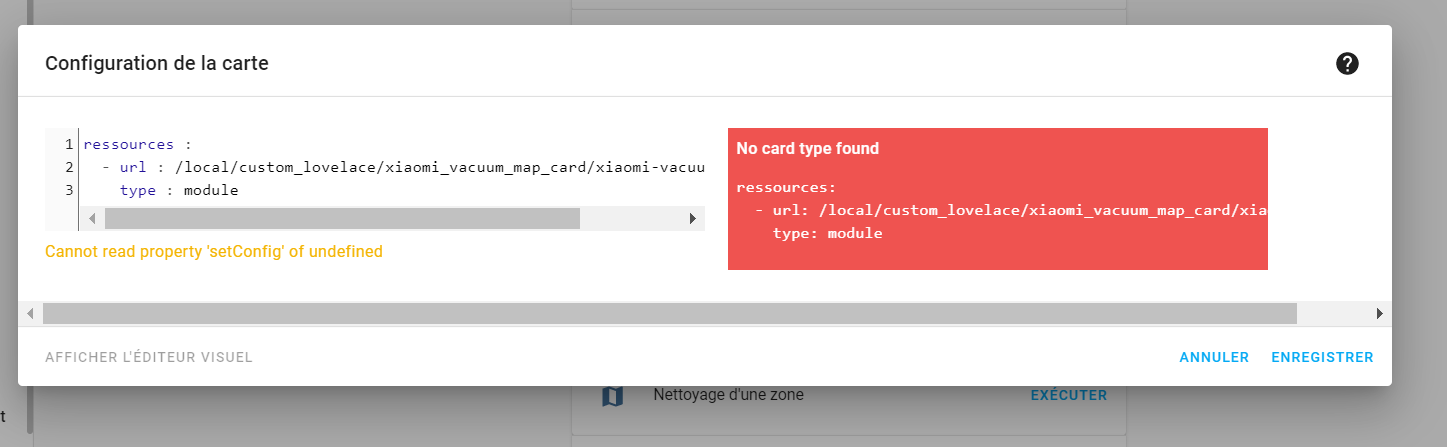Run the zone cleaning via EXÉCUTER
The image size is (1447, 447).
point(1068,395)
